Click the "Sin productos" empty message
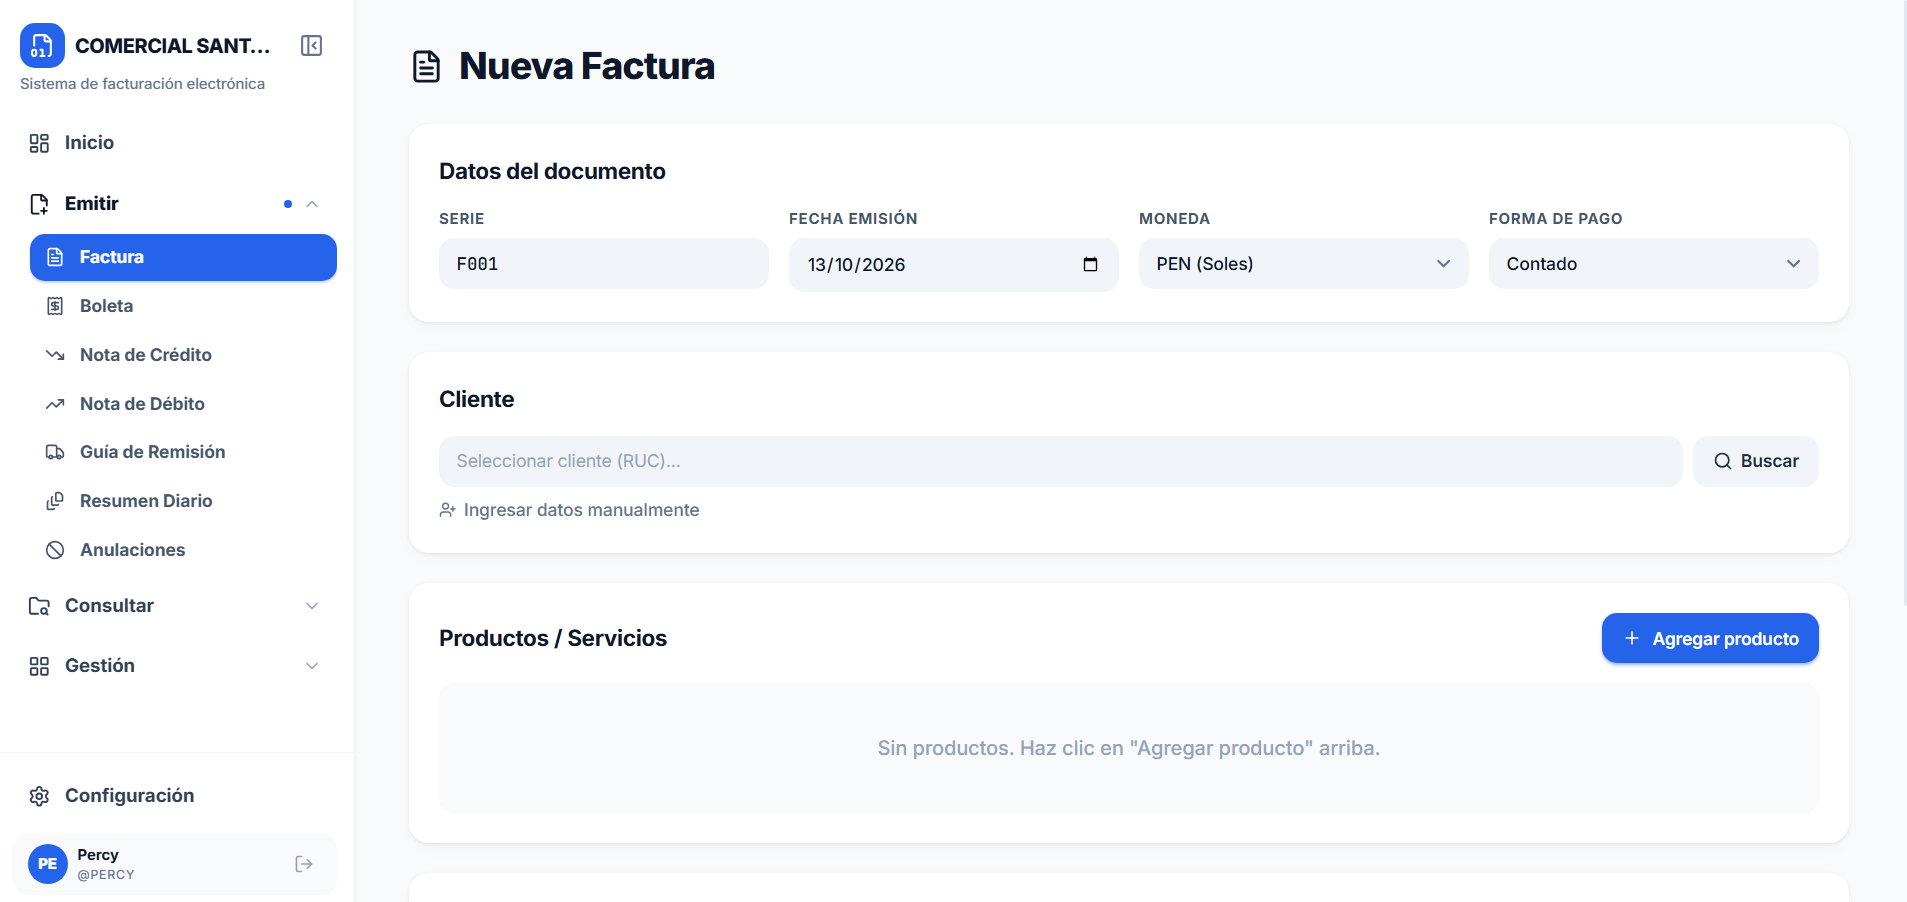 click(x=1129, y=748)
